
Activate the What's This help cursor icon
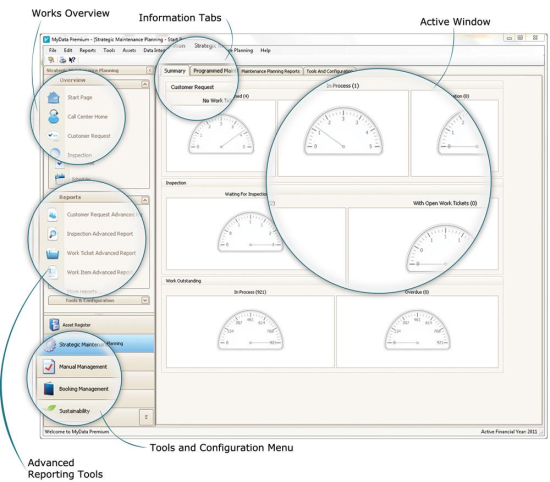pos(72,60)
